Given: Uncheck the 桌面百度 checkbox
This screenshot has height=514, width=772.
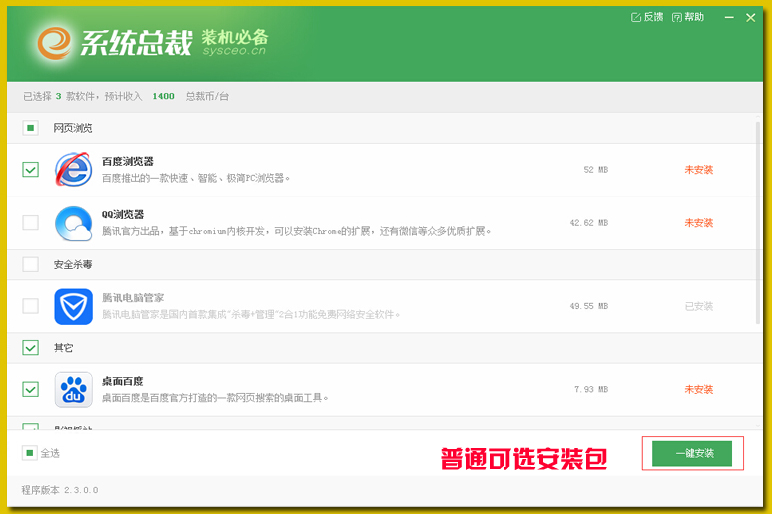Looking at the screenshot, I should click(31, 389).
